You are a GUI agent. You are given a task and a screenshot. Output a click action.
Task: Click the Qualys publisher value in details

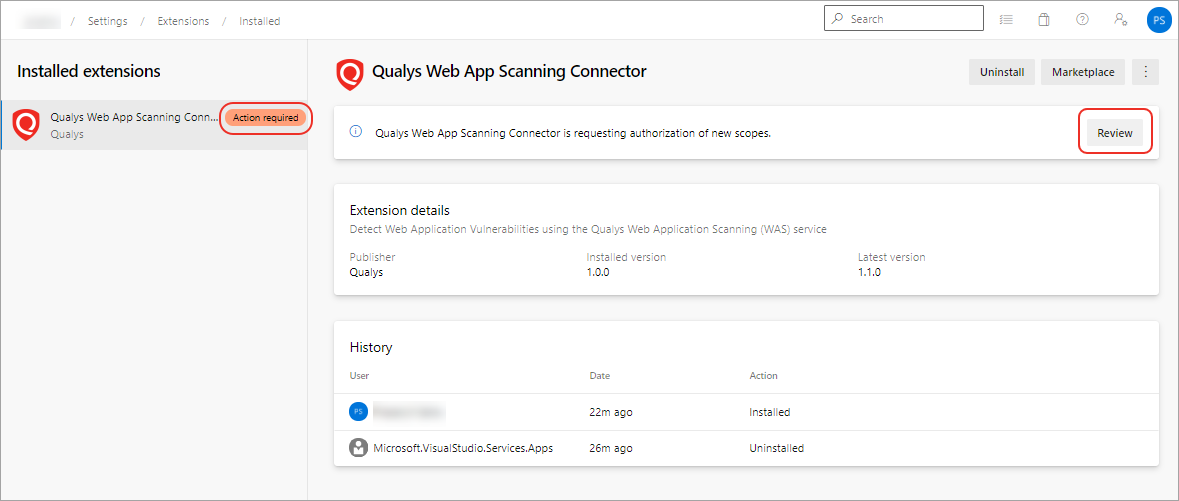pyautogui.click(x=366, y=272)
